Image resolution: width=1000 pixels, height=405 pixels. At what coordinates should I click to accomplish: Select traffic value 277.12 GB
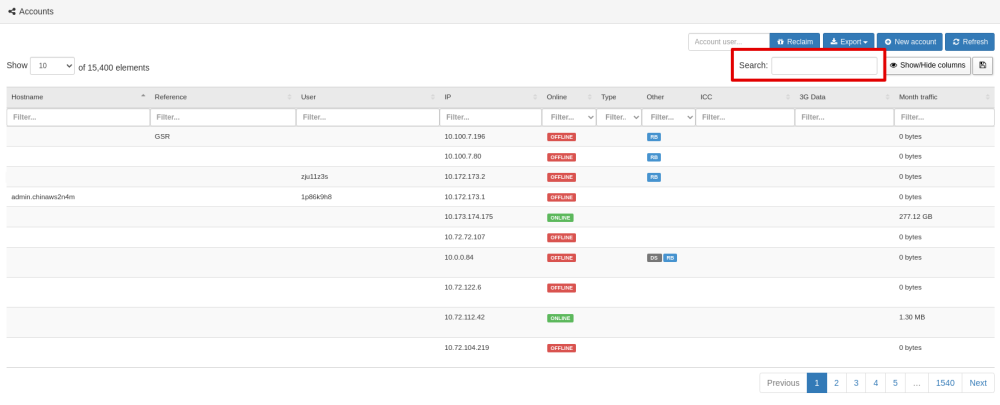(916, 217)
